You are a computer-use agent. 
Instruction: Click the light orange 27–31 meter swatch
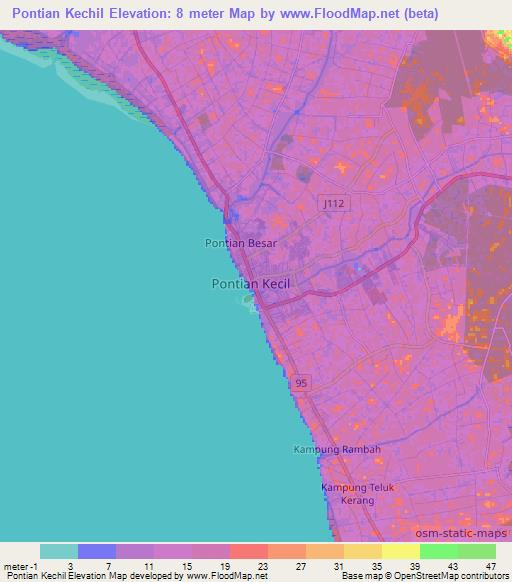(325, 552)
